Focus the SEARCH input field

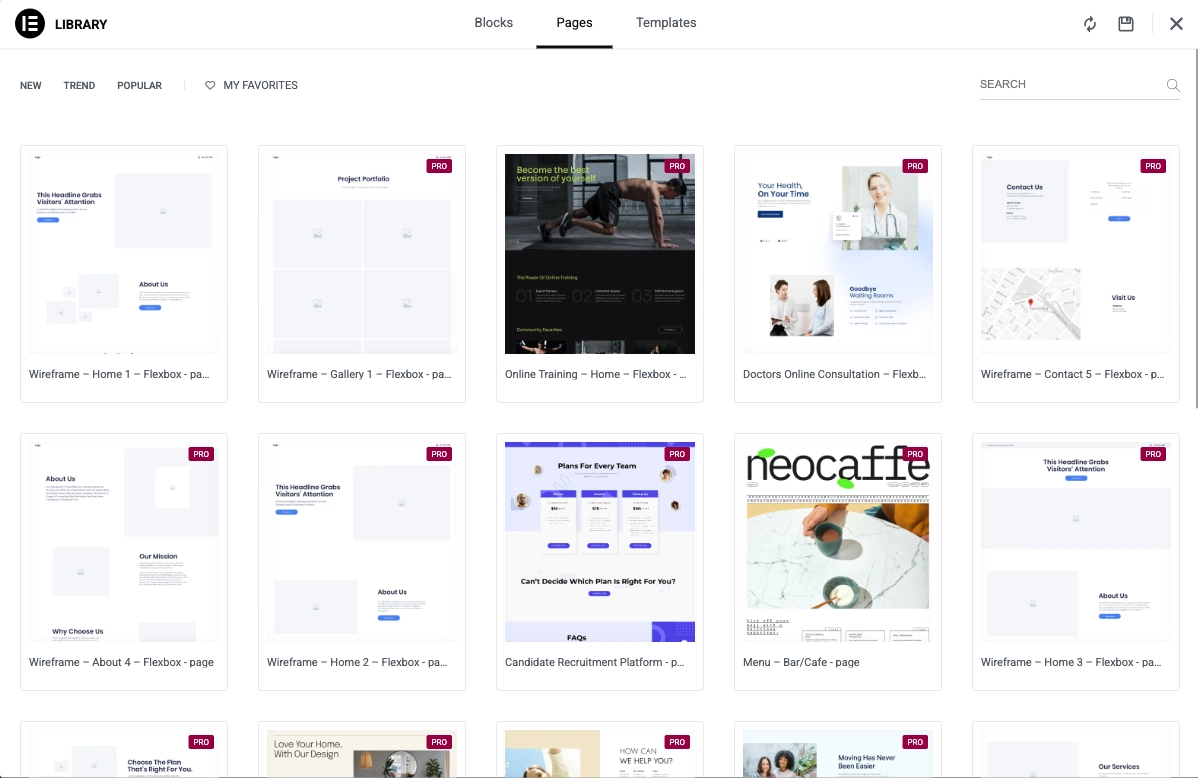pyautogui.click(x=1070, y=85)
